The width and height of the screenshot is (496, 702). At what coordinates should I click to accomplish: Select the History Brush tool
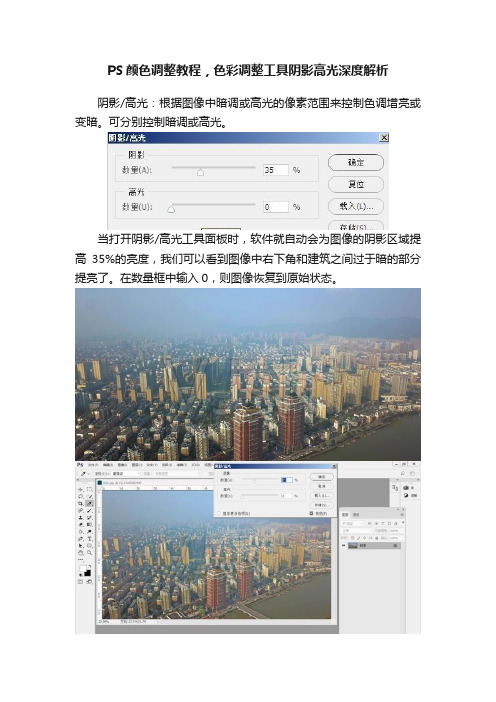pyautogui.click(x=90, y=518)
